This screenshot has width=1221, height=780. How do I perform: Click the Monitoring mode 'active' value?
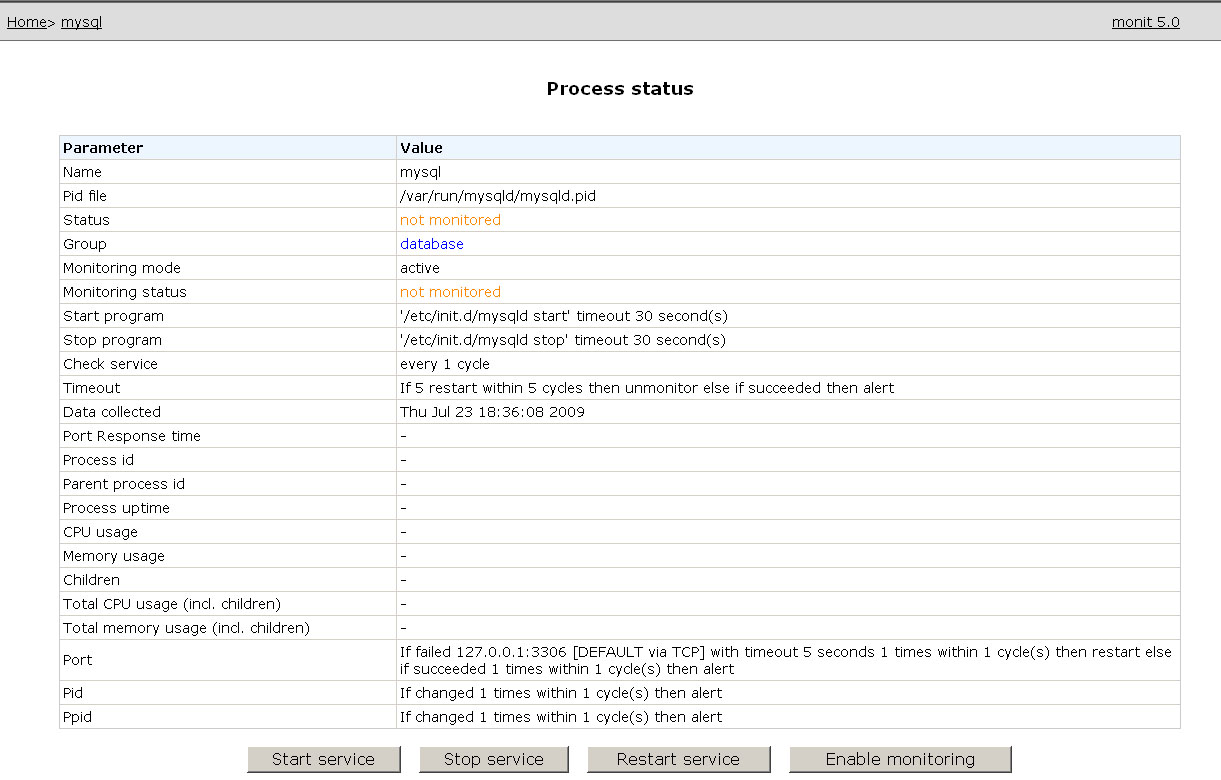(419, 268)
